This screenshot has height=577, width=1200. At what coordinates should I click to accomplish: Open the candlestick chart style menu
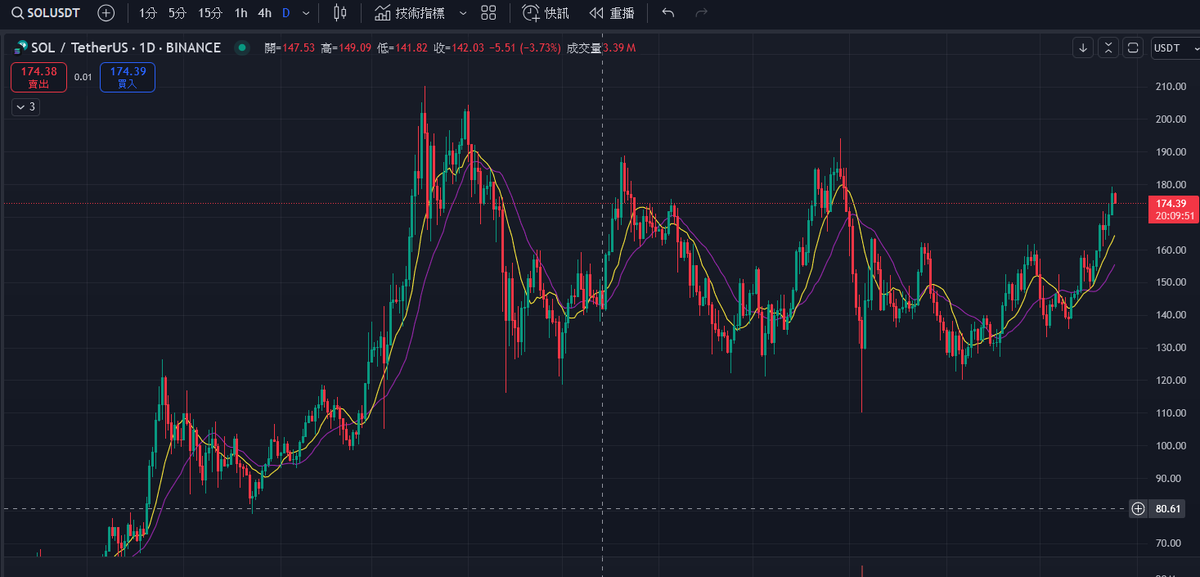pyautogui.click(x=340, y=13)
